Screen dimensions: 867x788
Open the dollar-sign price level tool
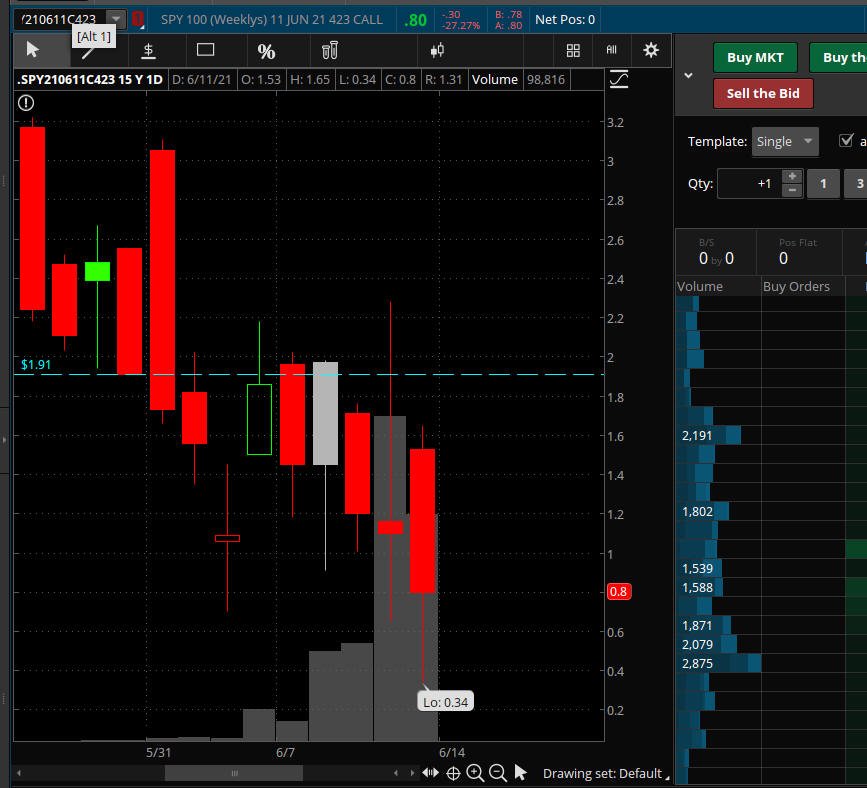click(x=148, y=51)
